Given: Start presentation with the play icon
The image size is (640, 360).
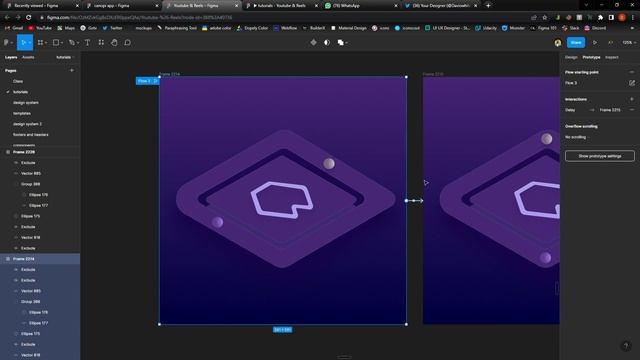Looking at the screenshot, I should coord(595,42).
